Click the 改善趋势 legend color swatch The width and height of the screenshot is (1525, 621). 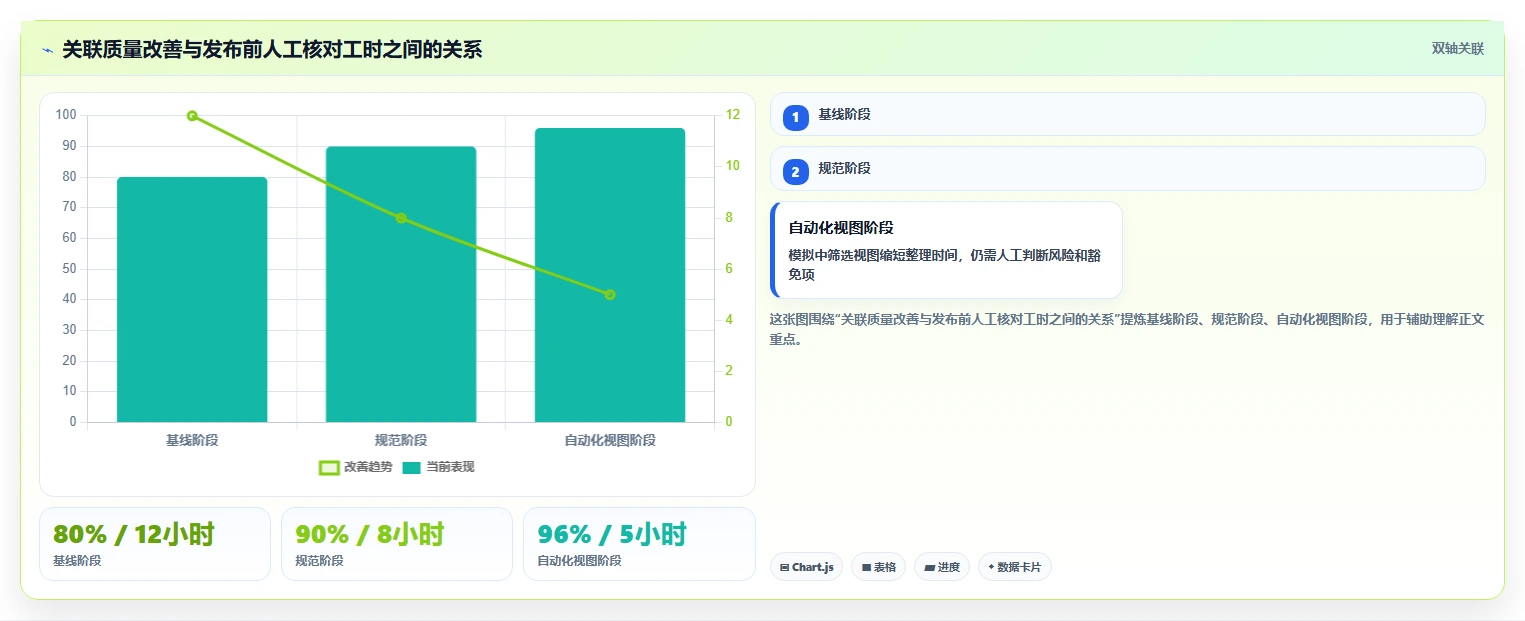pyautogui.click(x=329, y=467)
